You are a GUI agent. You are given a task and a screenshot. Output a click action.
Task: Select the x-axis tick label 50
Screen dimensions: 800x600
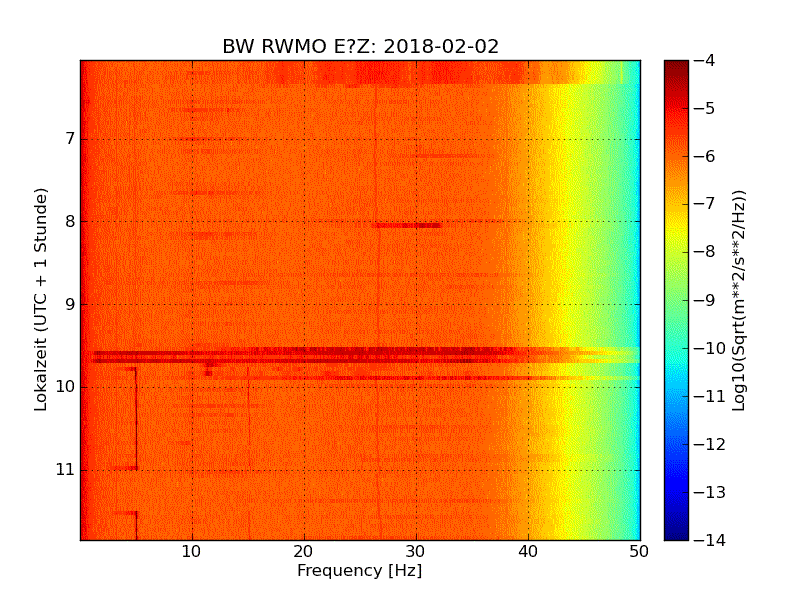pos(639,552)
